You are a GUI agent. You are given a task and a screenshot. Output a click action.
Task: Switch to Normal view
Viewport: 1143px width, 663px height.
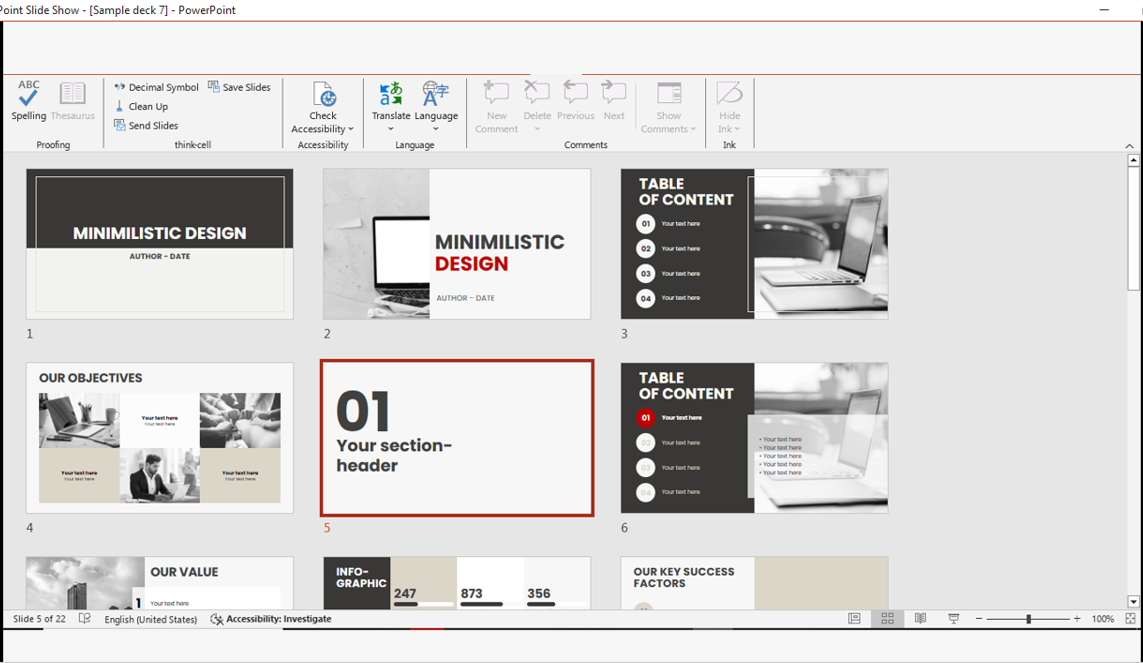(854, 619)
